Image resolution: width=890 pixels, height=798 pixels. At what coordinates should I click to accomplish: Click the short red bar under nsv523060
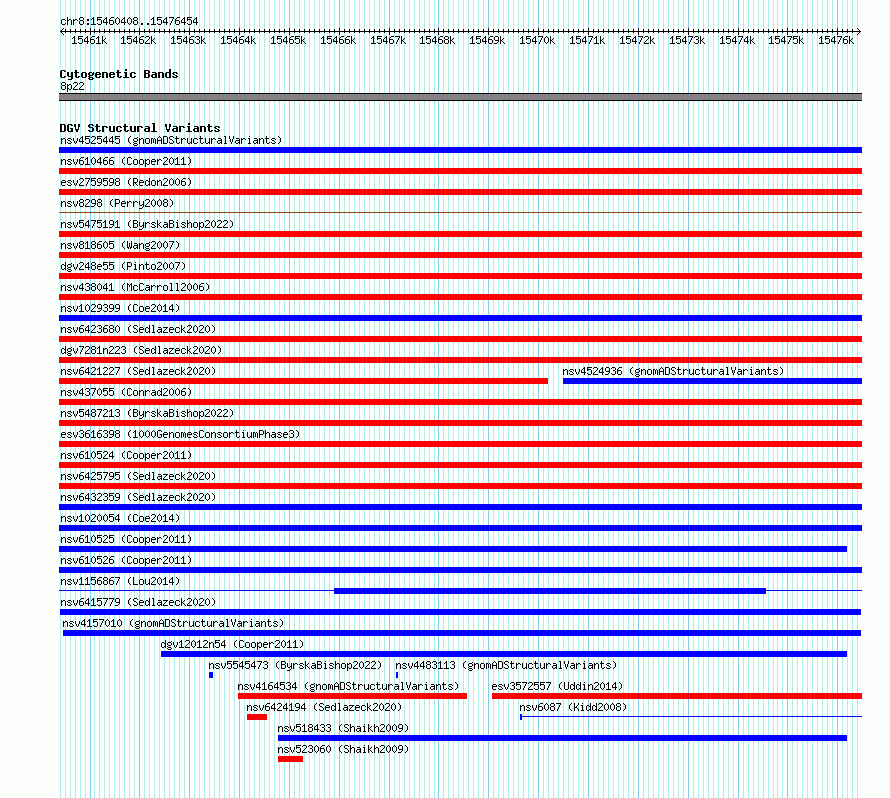(x=291, y=759)
